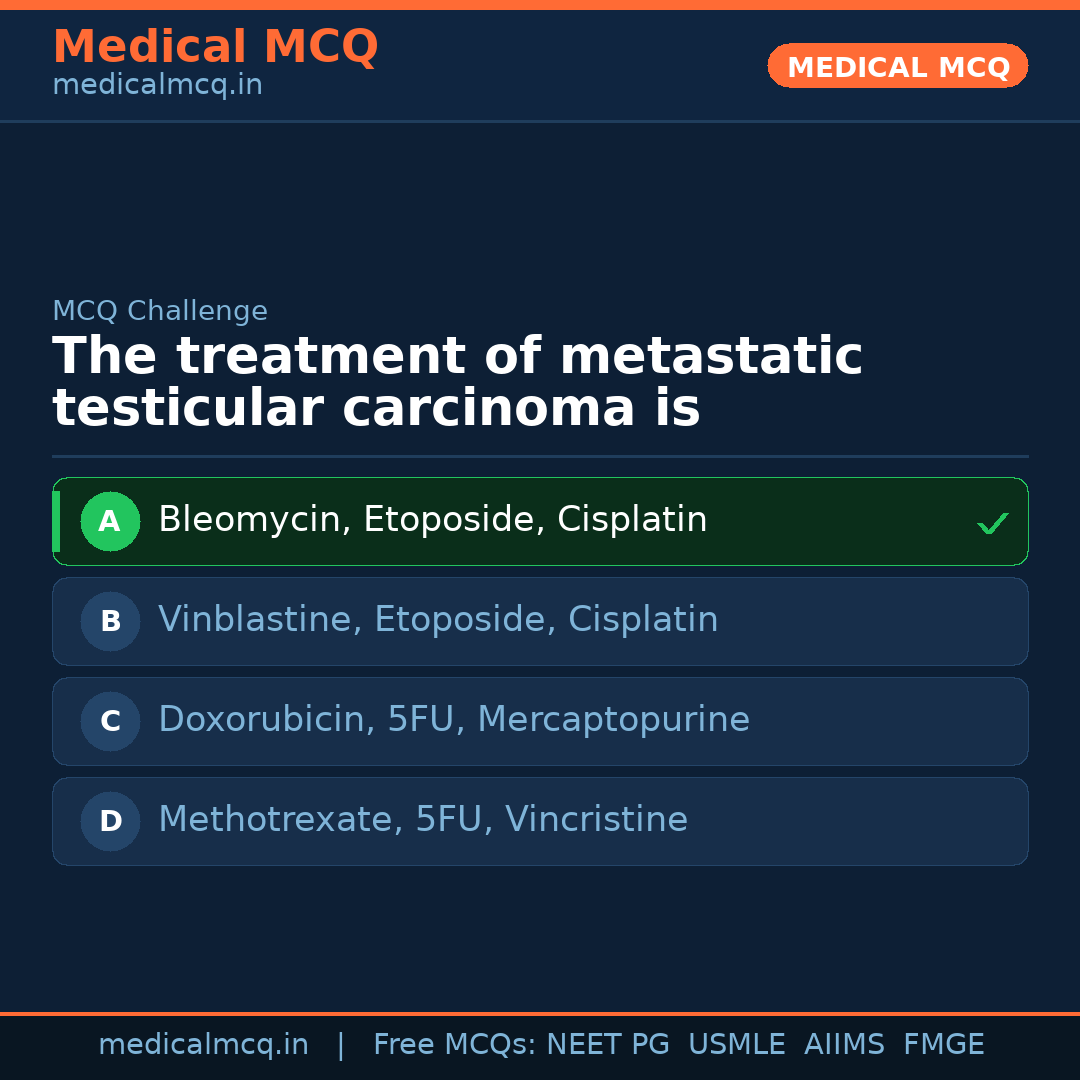Click the B letter circle badge

(x=110, y=621)
